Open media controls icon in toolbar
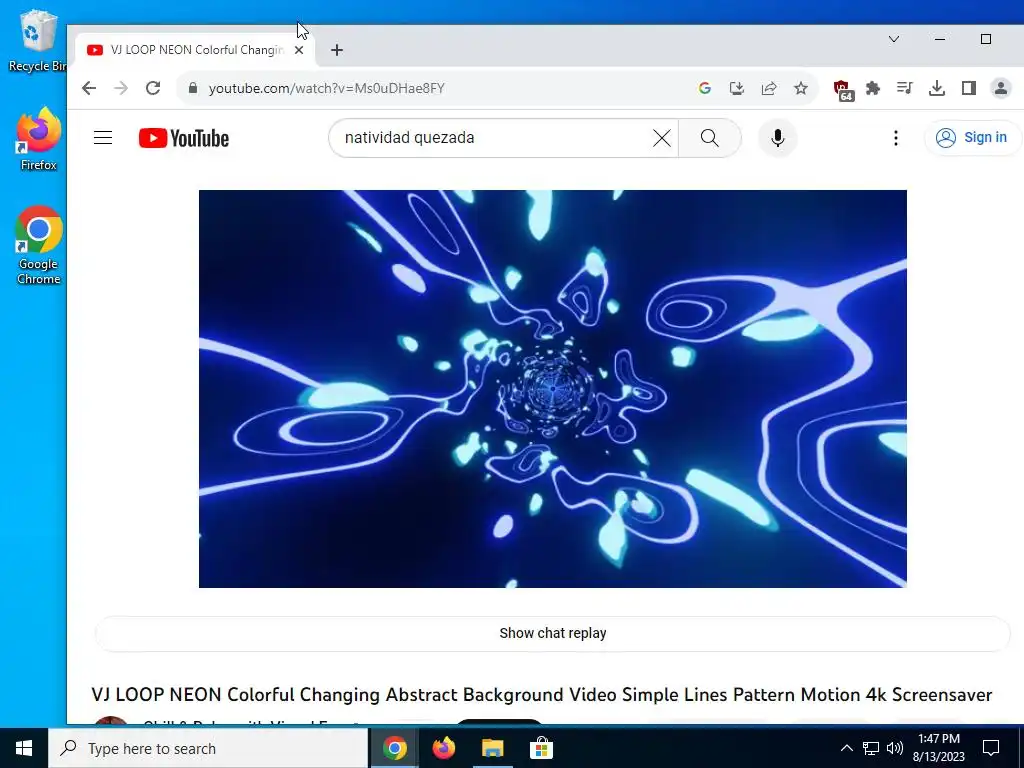 coord(904,88)
